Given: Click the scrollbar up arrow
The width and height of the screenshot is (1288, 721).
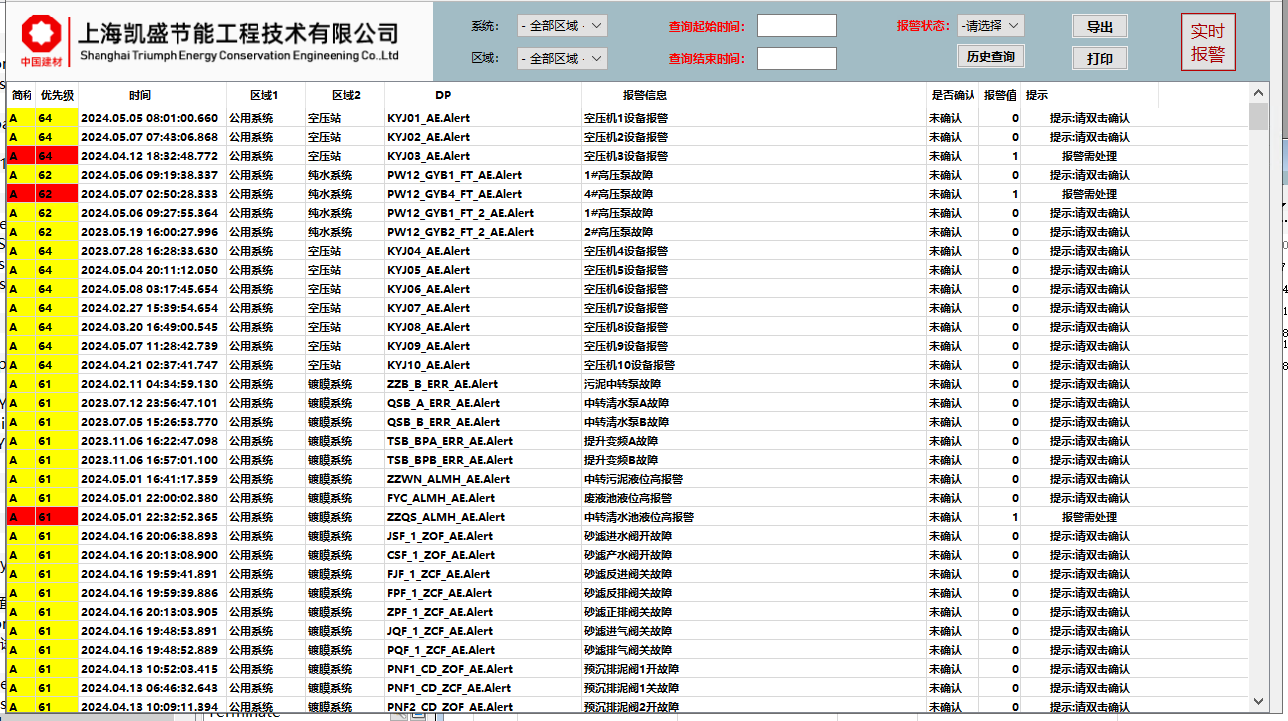Looking at the screenshot, I should pos(1258,93).
